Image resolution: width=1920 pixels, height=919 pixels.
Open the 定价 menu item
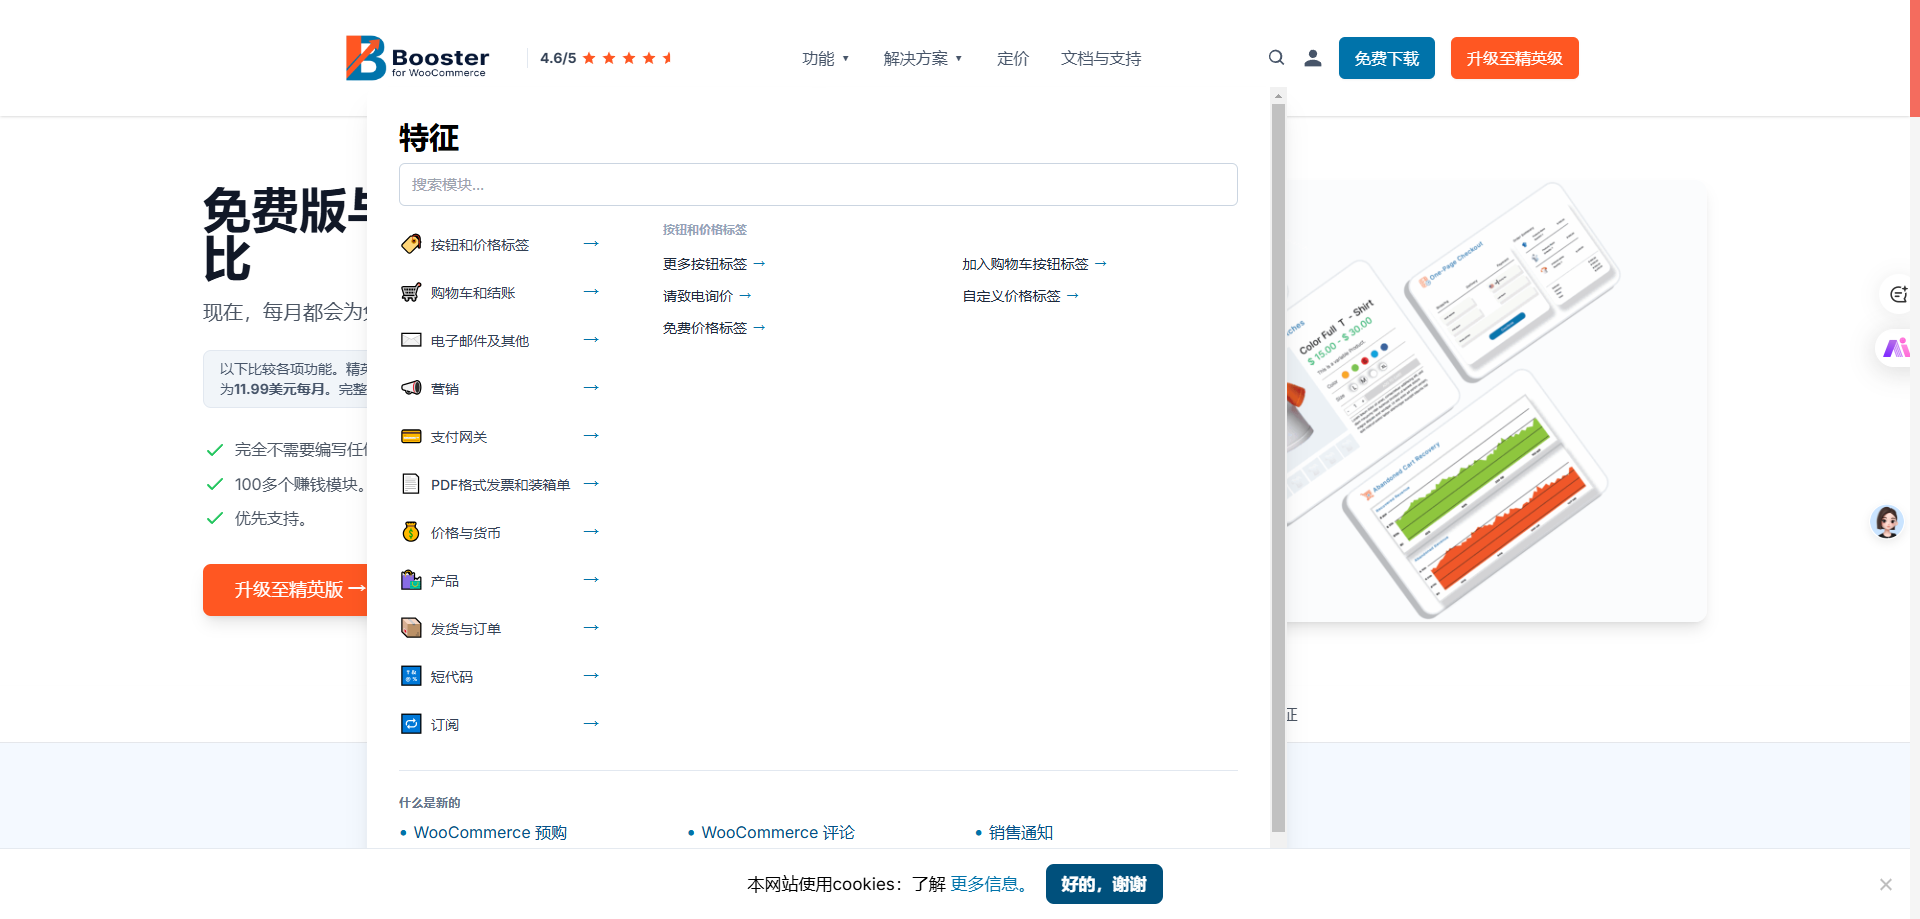point(1012,59)
